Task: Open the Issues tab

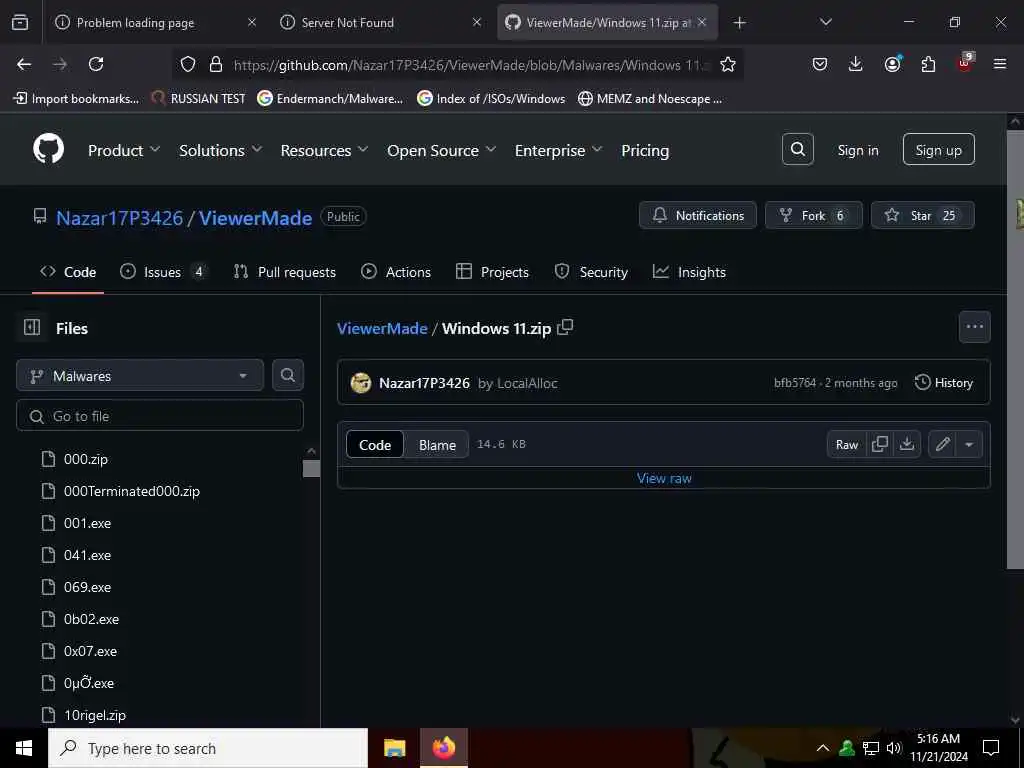Action: pyautogui.click(x=163, y=272)
